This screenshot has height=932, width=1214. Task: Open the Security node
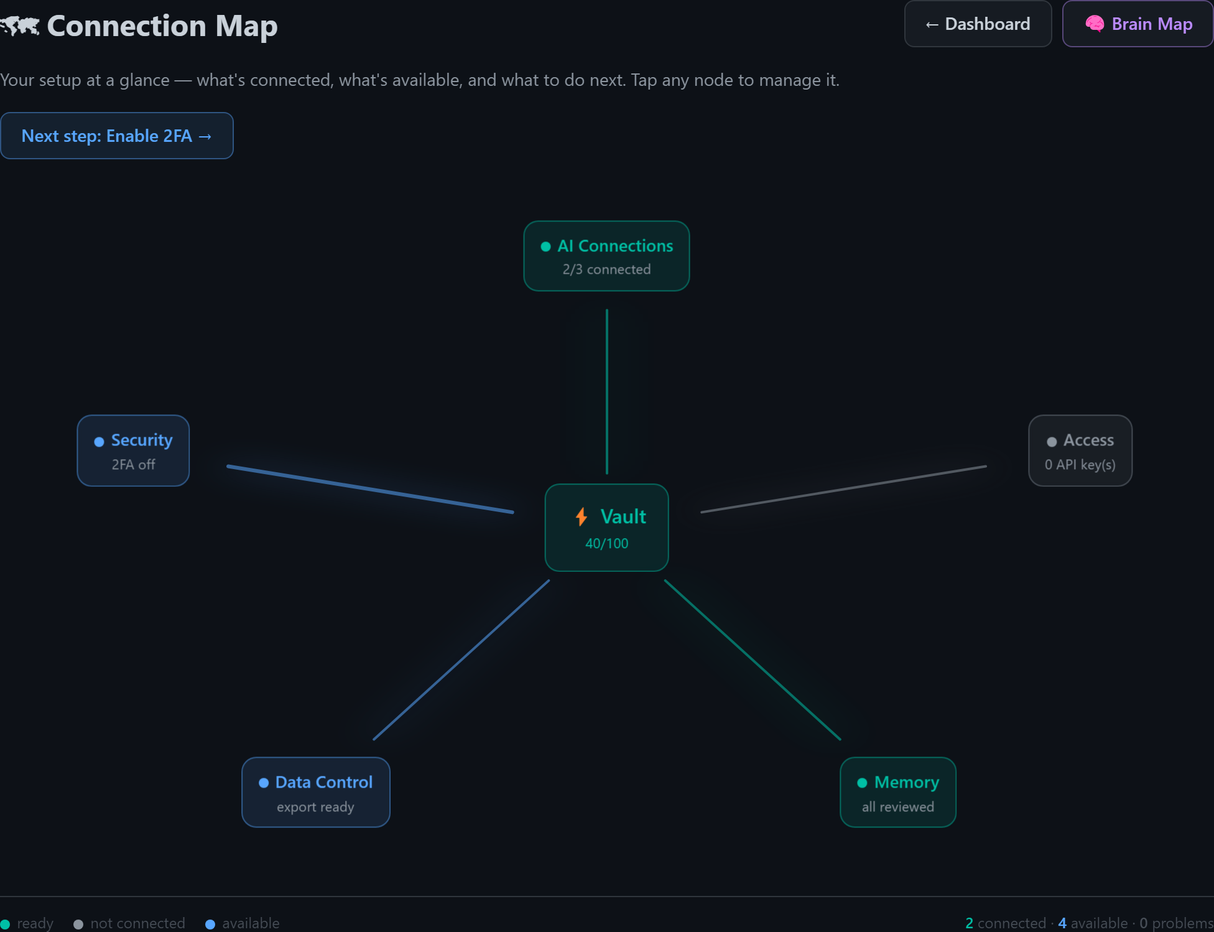tap(133, 451)
